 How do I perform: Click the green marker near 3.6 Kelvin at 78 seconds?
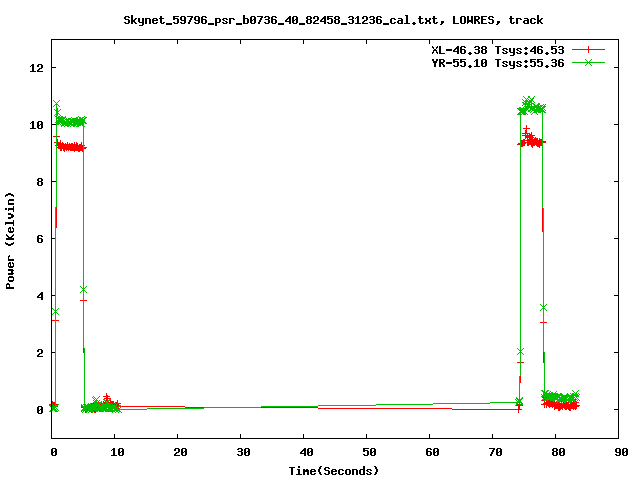pos(543,307)
